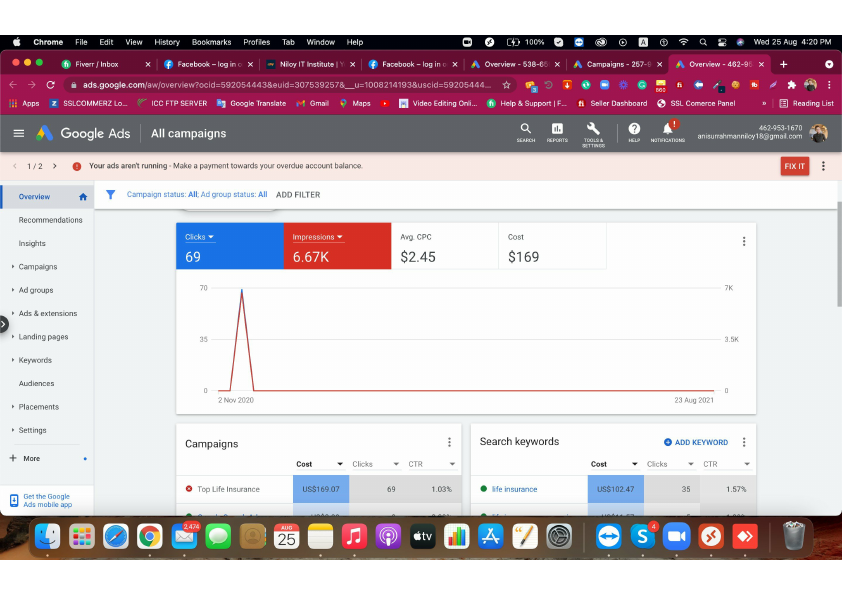Click the funnel filter icon

coord(110,194)
